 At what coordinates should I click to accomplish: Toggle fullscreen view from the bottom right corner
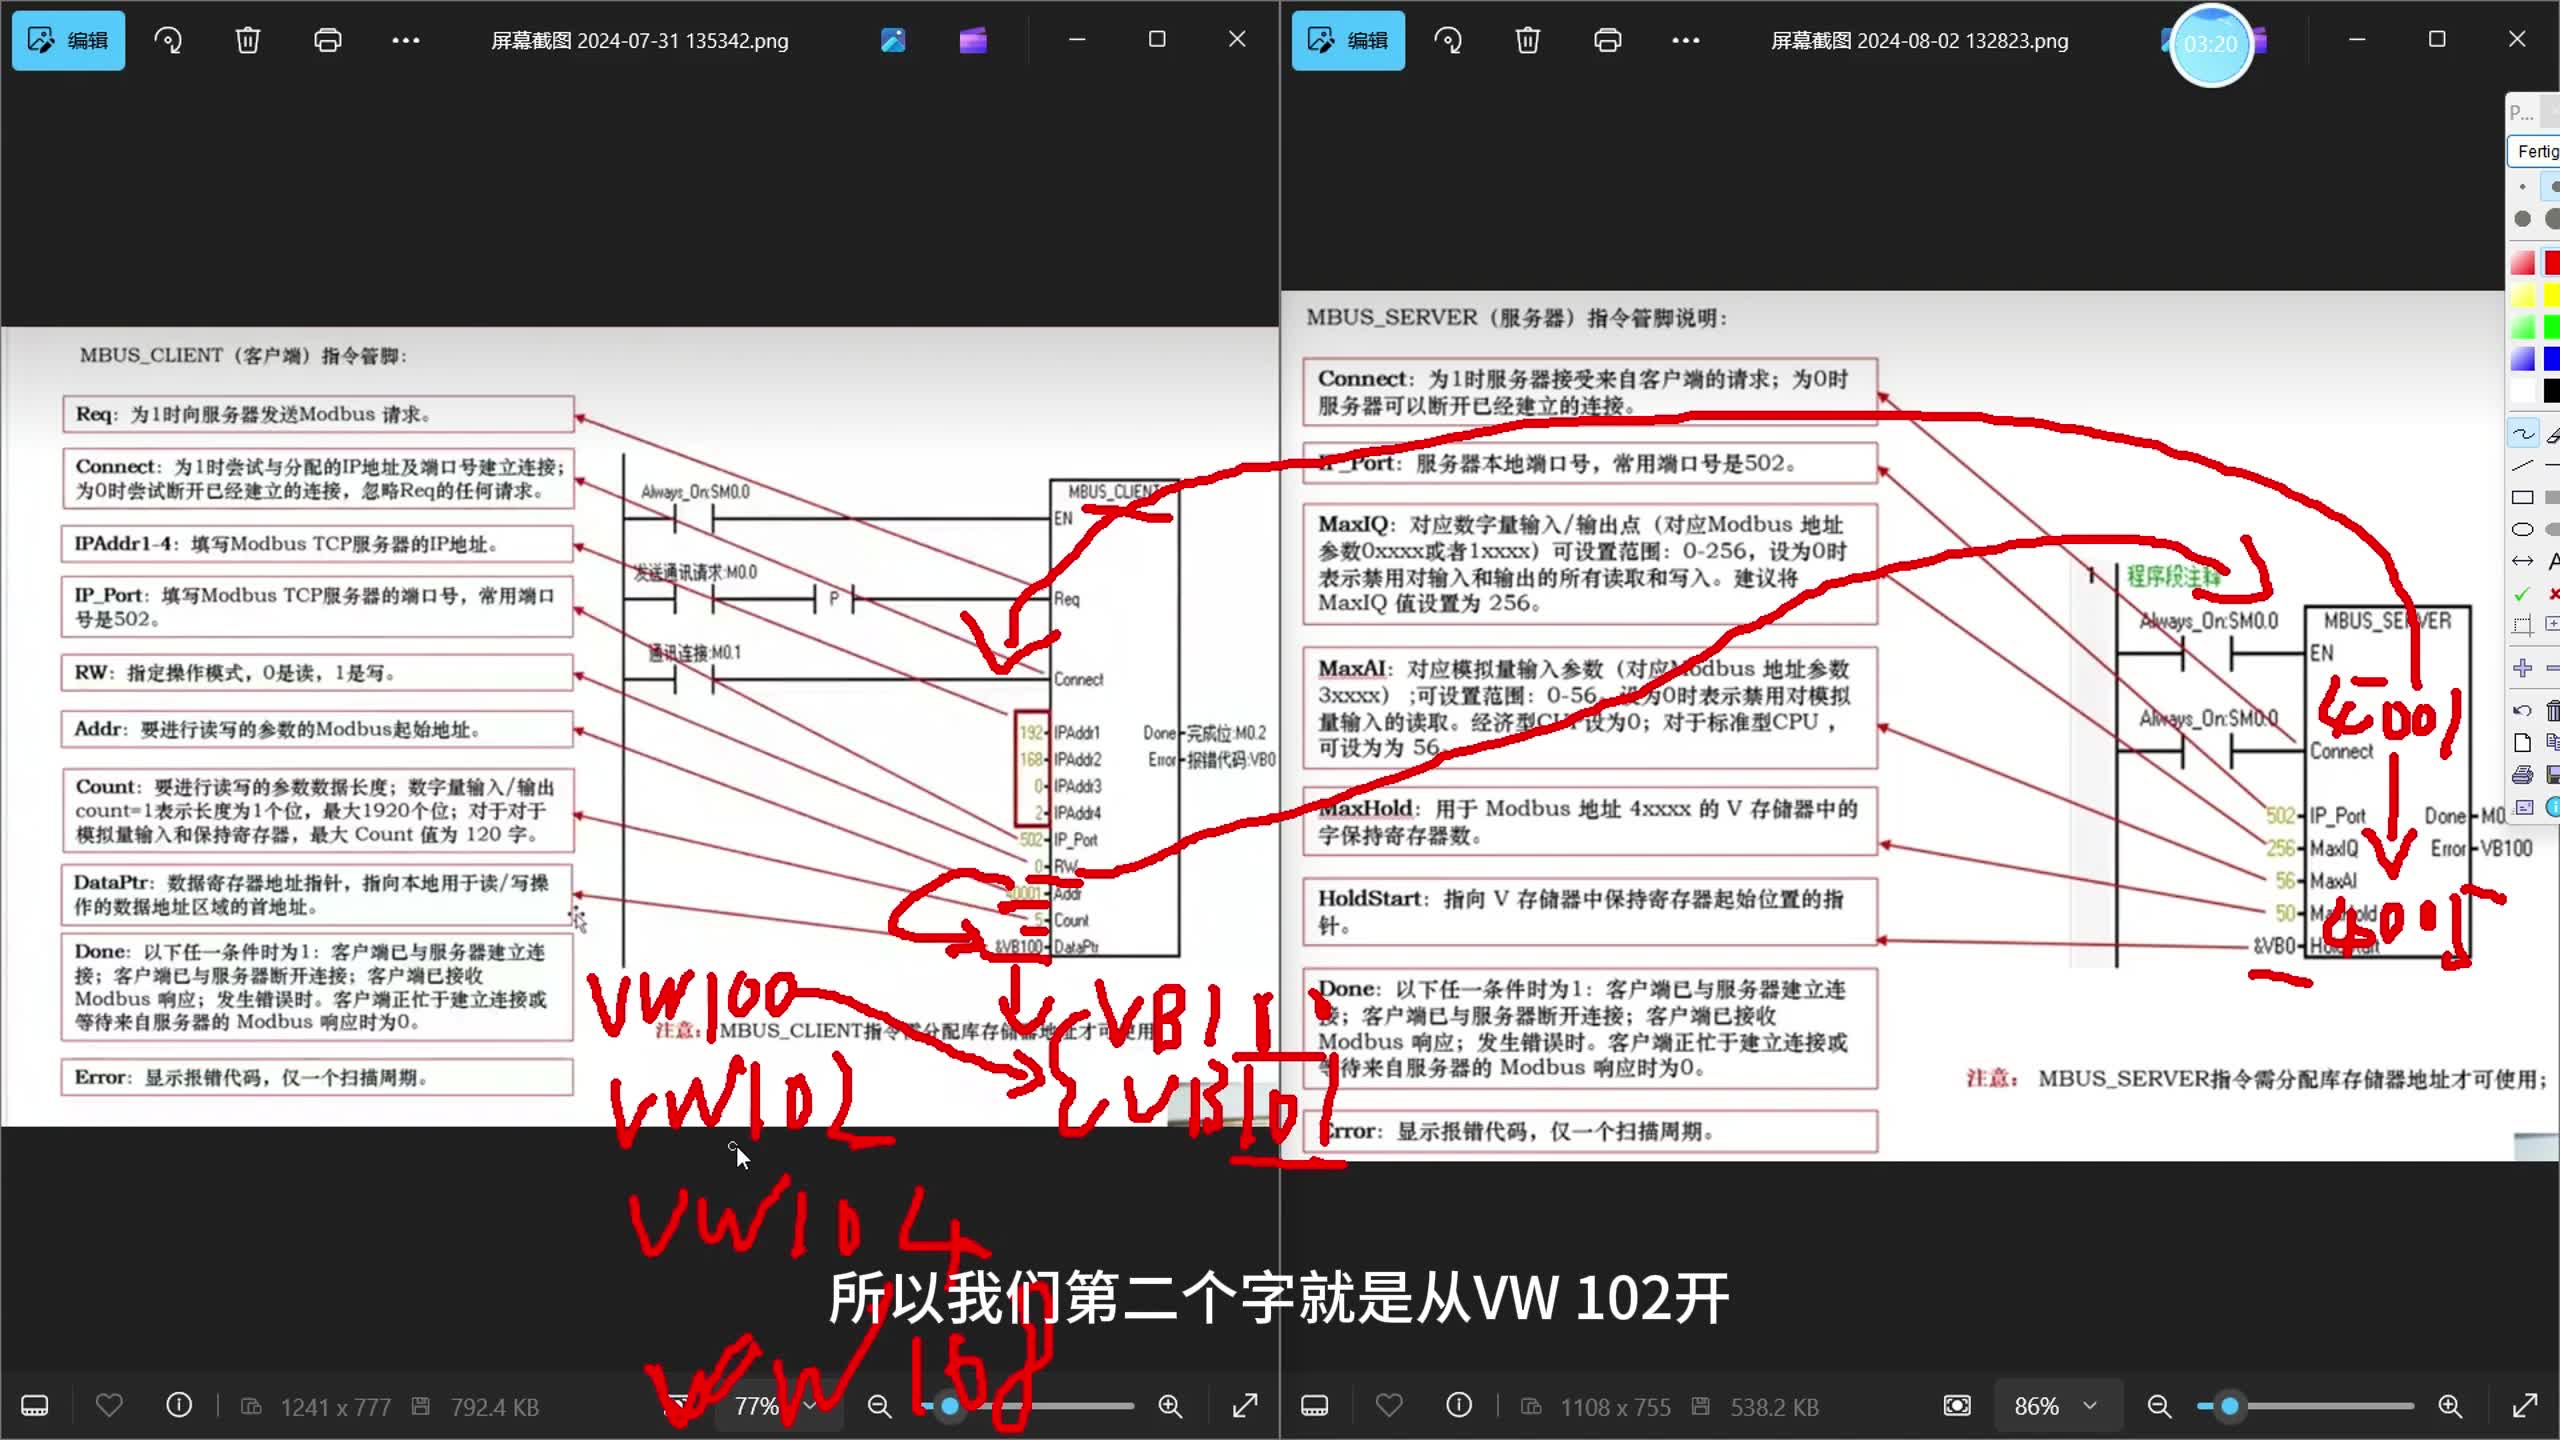(2529, 1405)
